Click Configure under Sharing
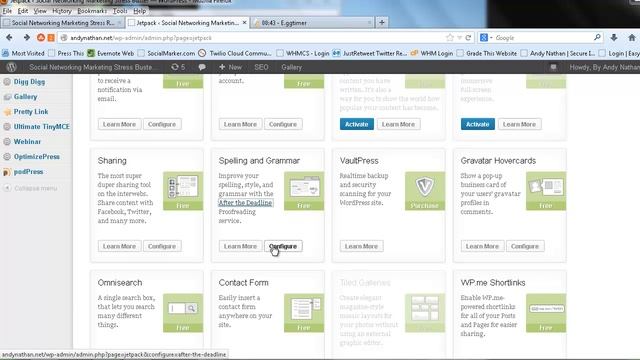Image resolution: width=640 pixels, height=360 pixels. (x=162, y=246)
